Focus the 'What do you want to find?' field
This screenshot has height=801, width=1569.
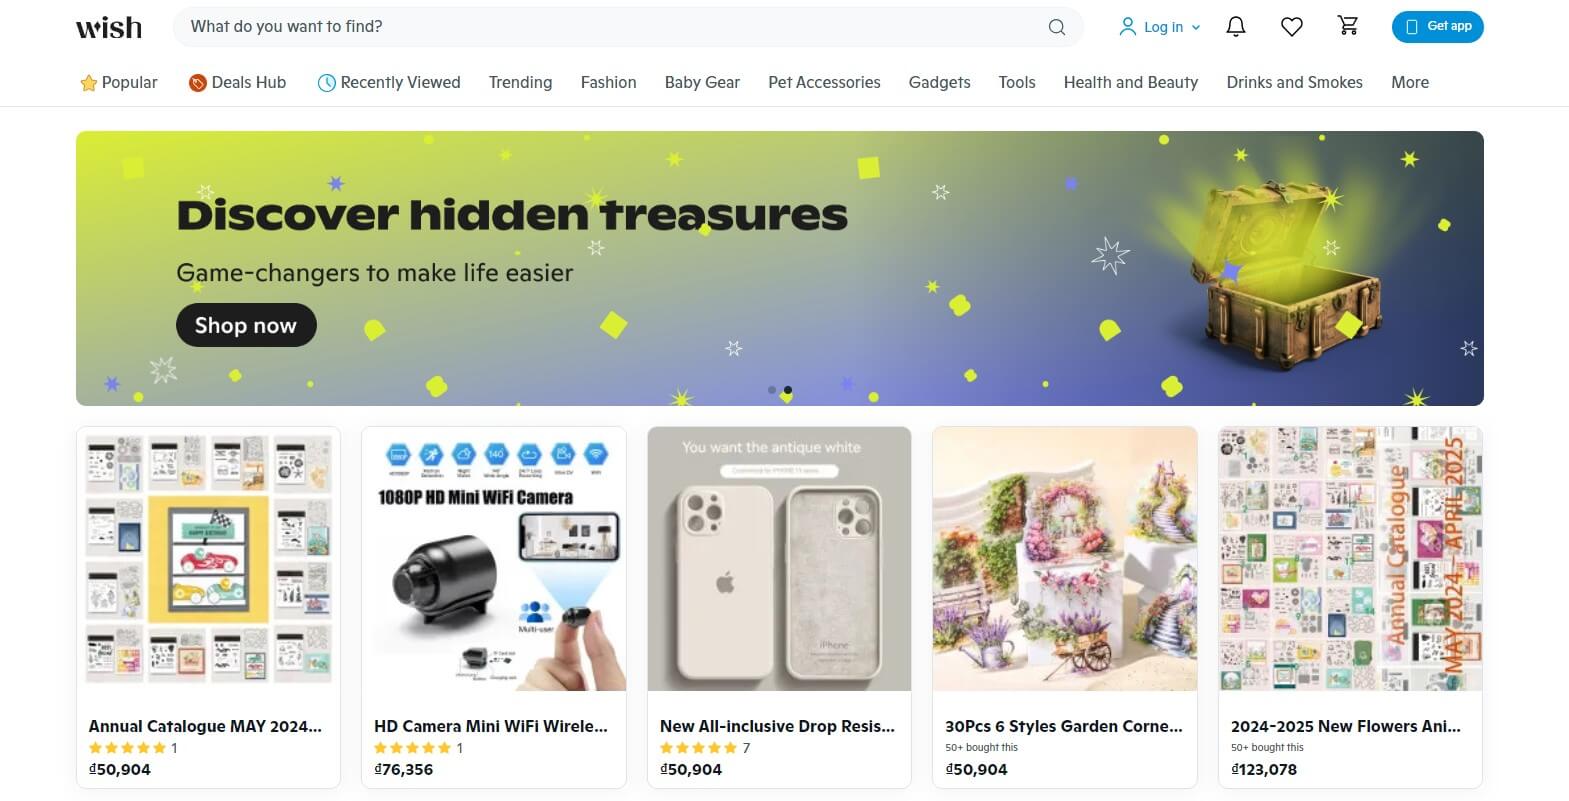point(610,27)
